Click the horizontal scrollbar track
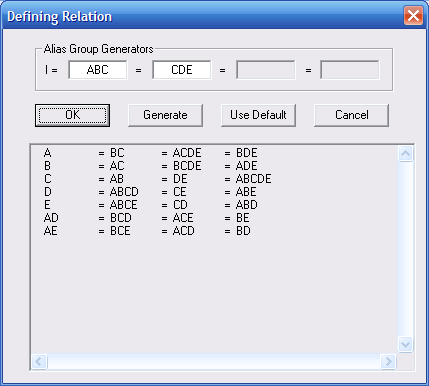This screenshot has height=386, width=429. [x=214, y=361]
